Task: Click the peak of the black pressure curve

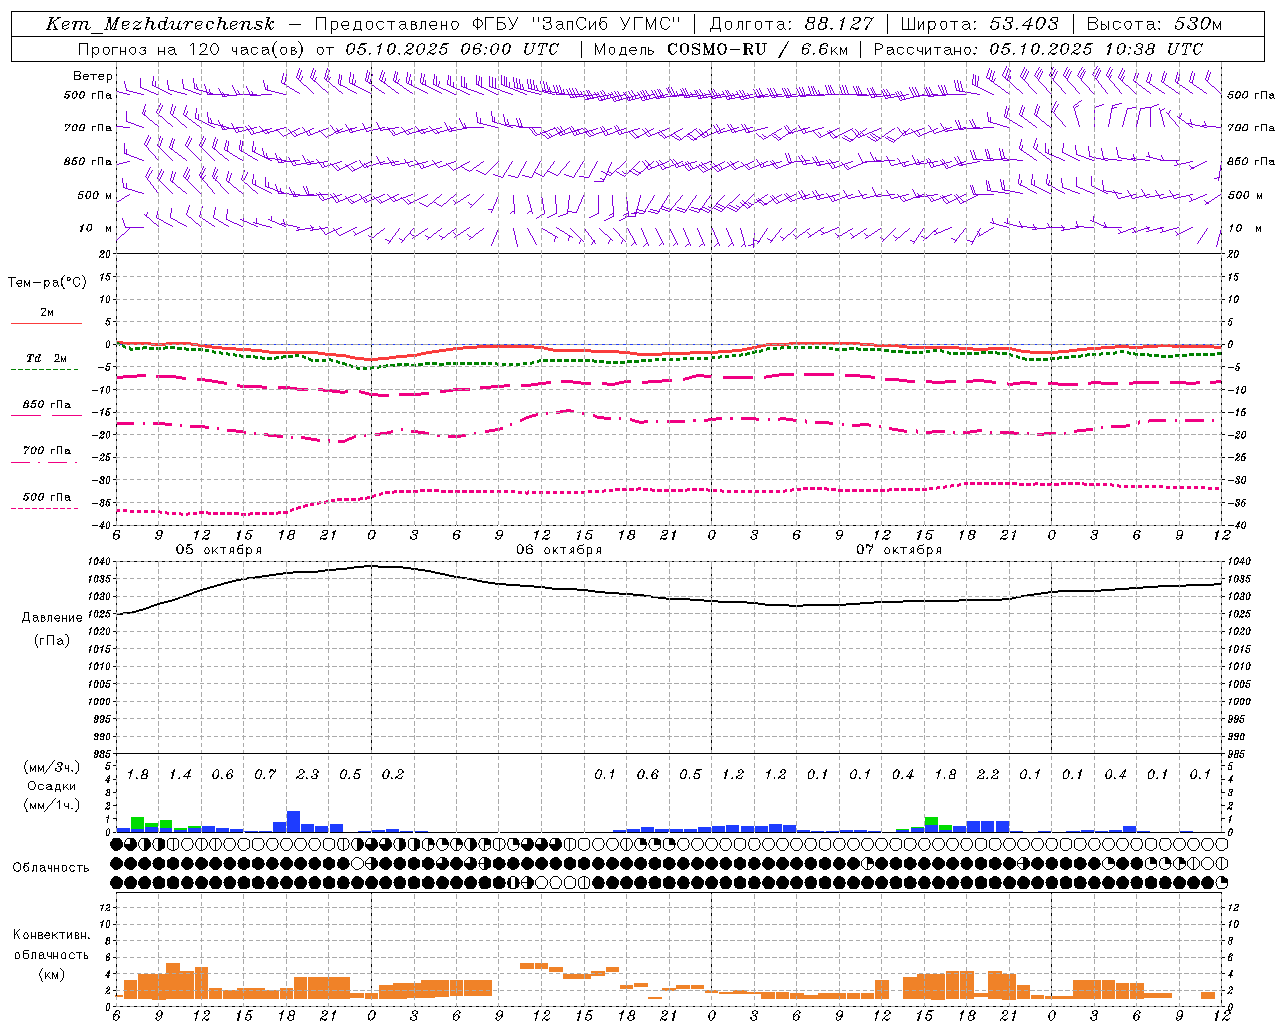Action: point(373,566)
